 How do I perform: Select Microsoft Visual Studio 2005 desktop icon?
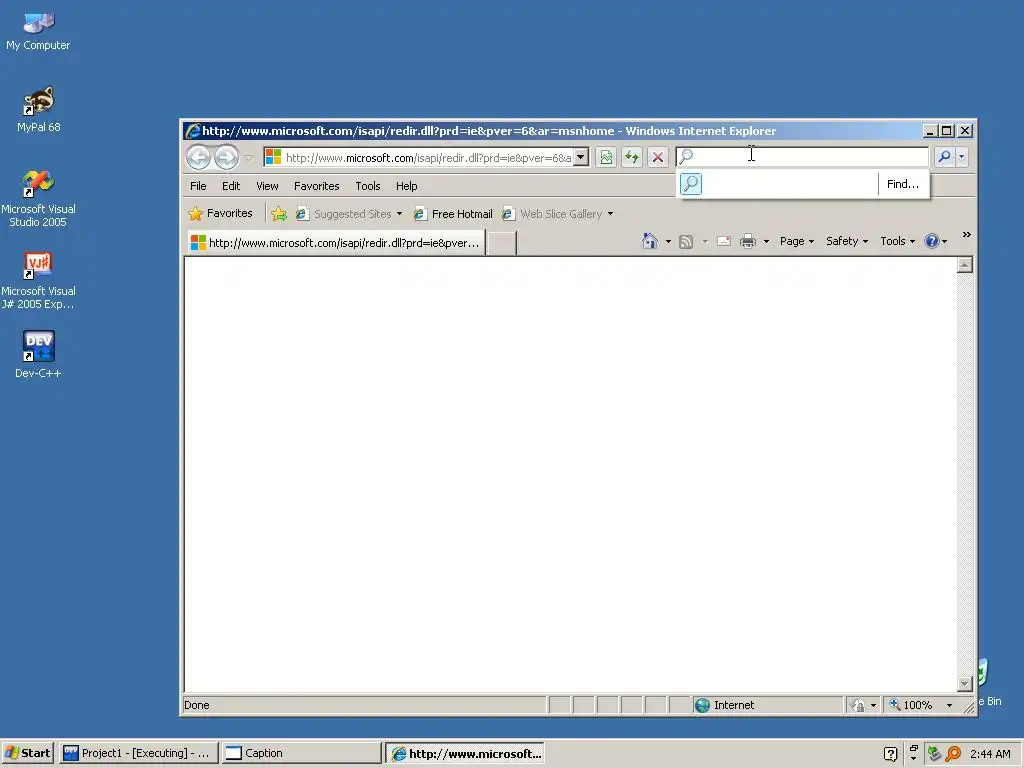coord(38,198)
